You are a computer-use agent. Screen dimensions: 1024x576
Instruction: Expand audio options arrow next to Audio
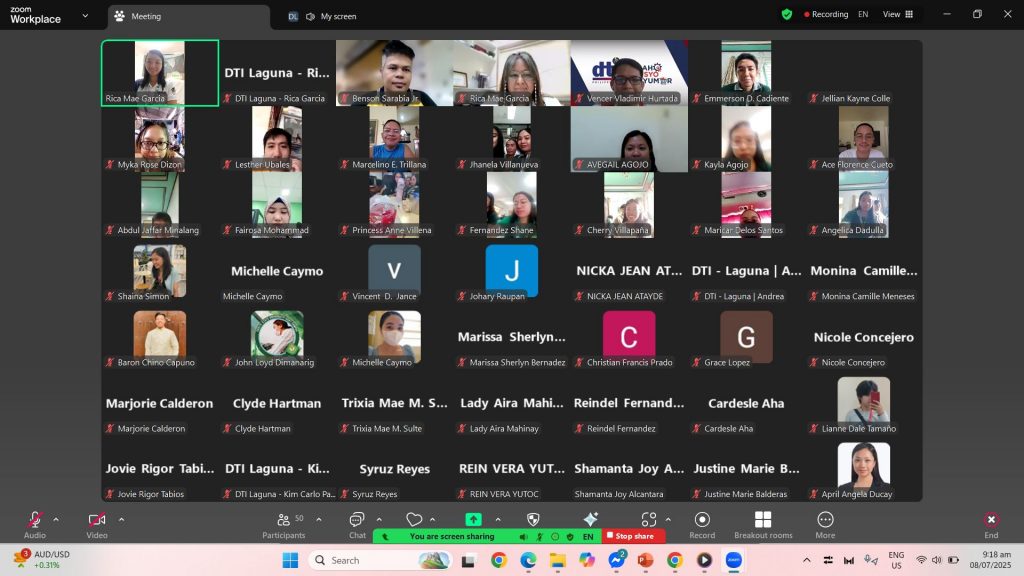pyautogui.click(x=56, y=519)
